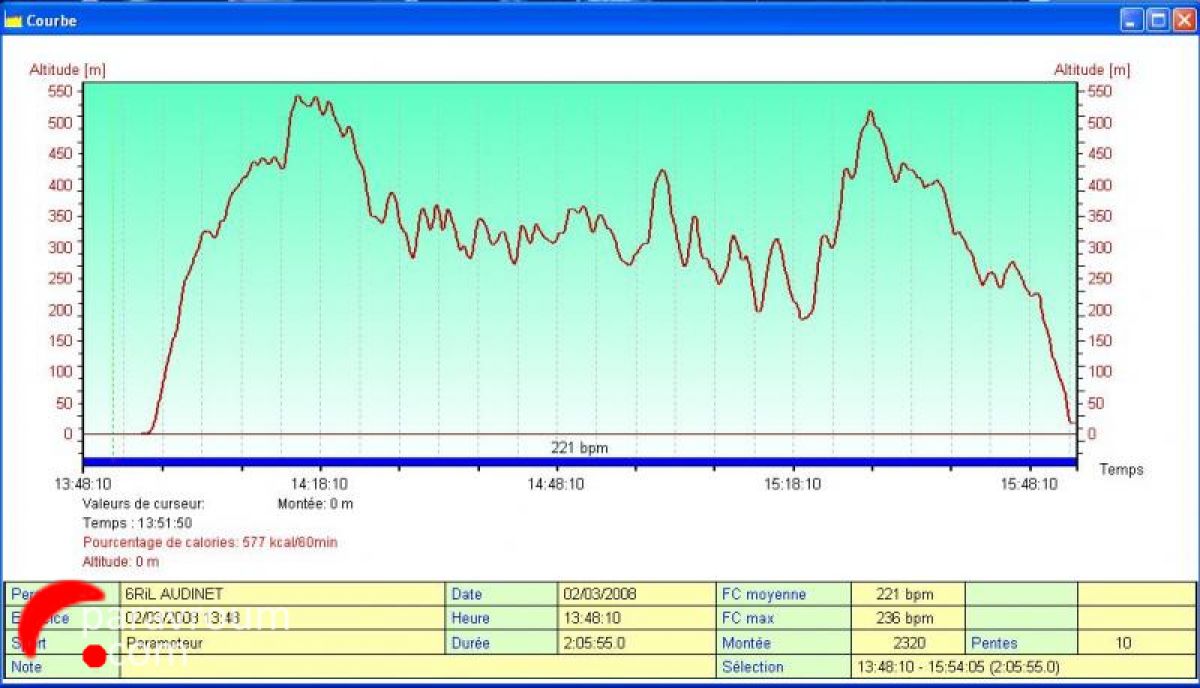Click the left Altitude [m] axis title
1200x688 pixels.
tap(68, 70)
